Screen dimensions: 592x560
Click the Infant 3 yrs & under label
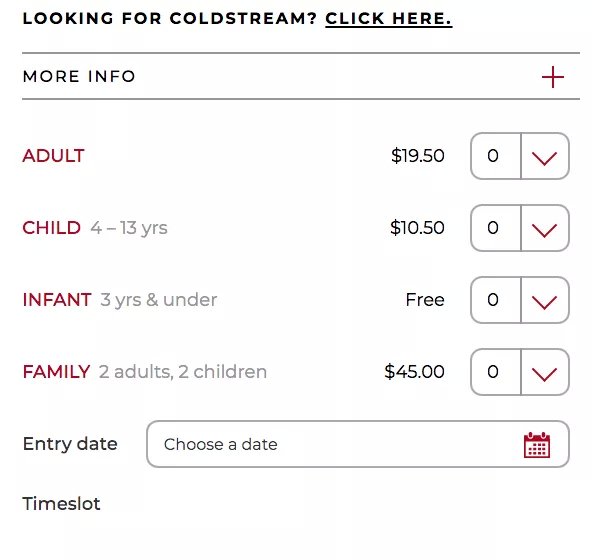[120, 300]
